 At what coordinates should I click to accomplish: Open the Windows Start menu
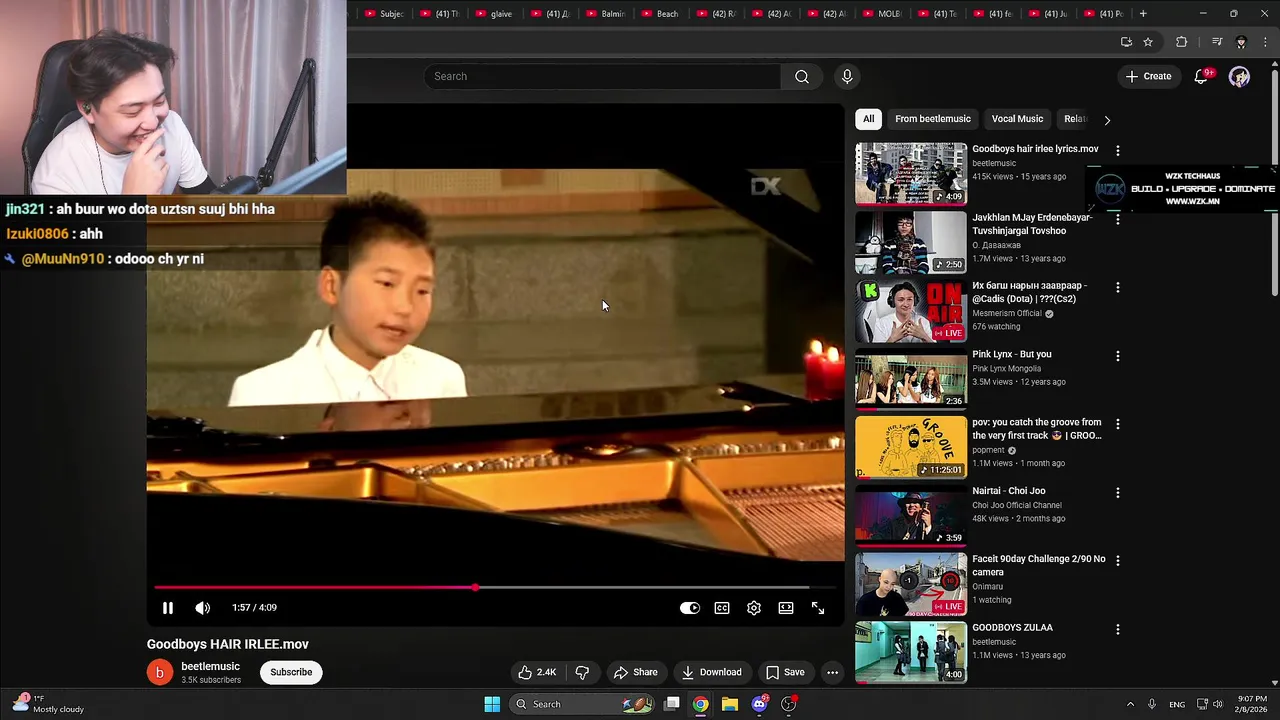click(x=492, y=704)
